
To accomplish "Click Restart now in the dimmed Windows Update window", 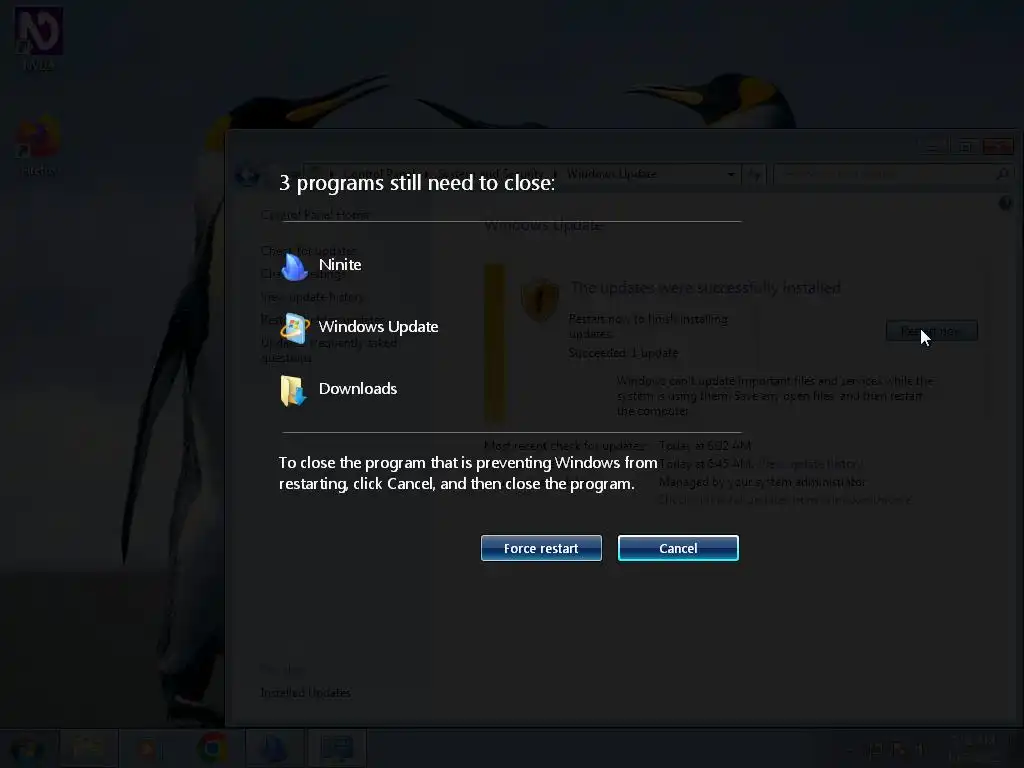I will (931, 331).
